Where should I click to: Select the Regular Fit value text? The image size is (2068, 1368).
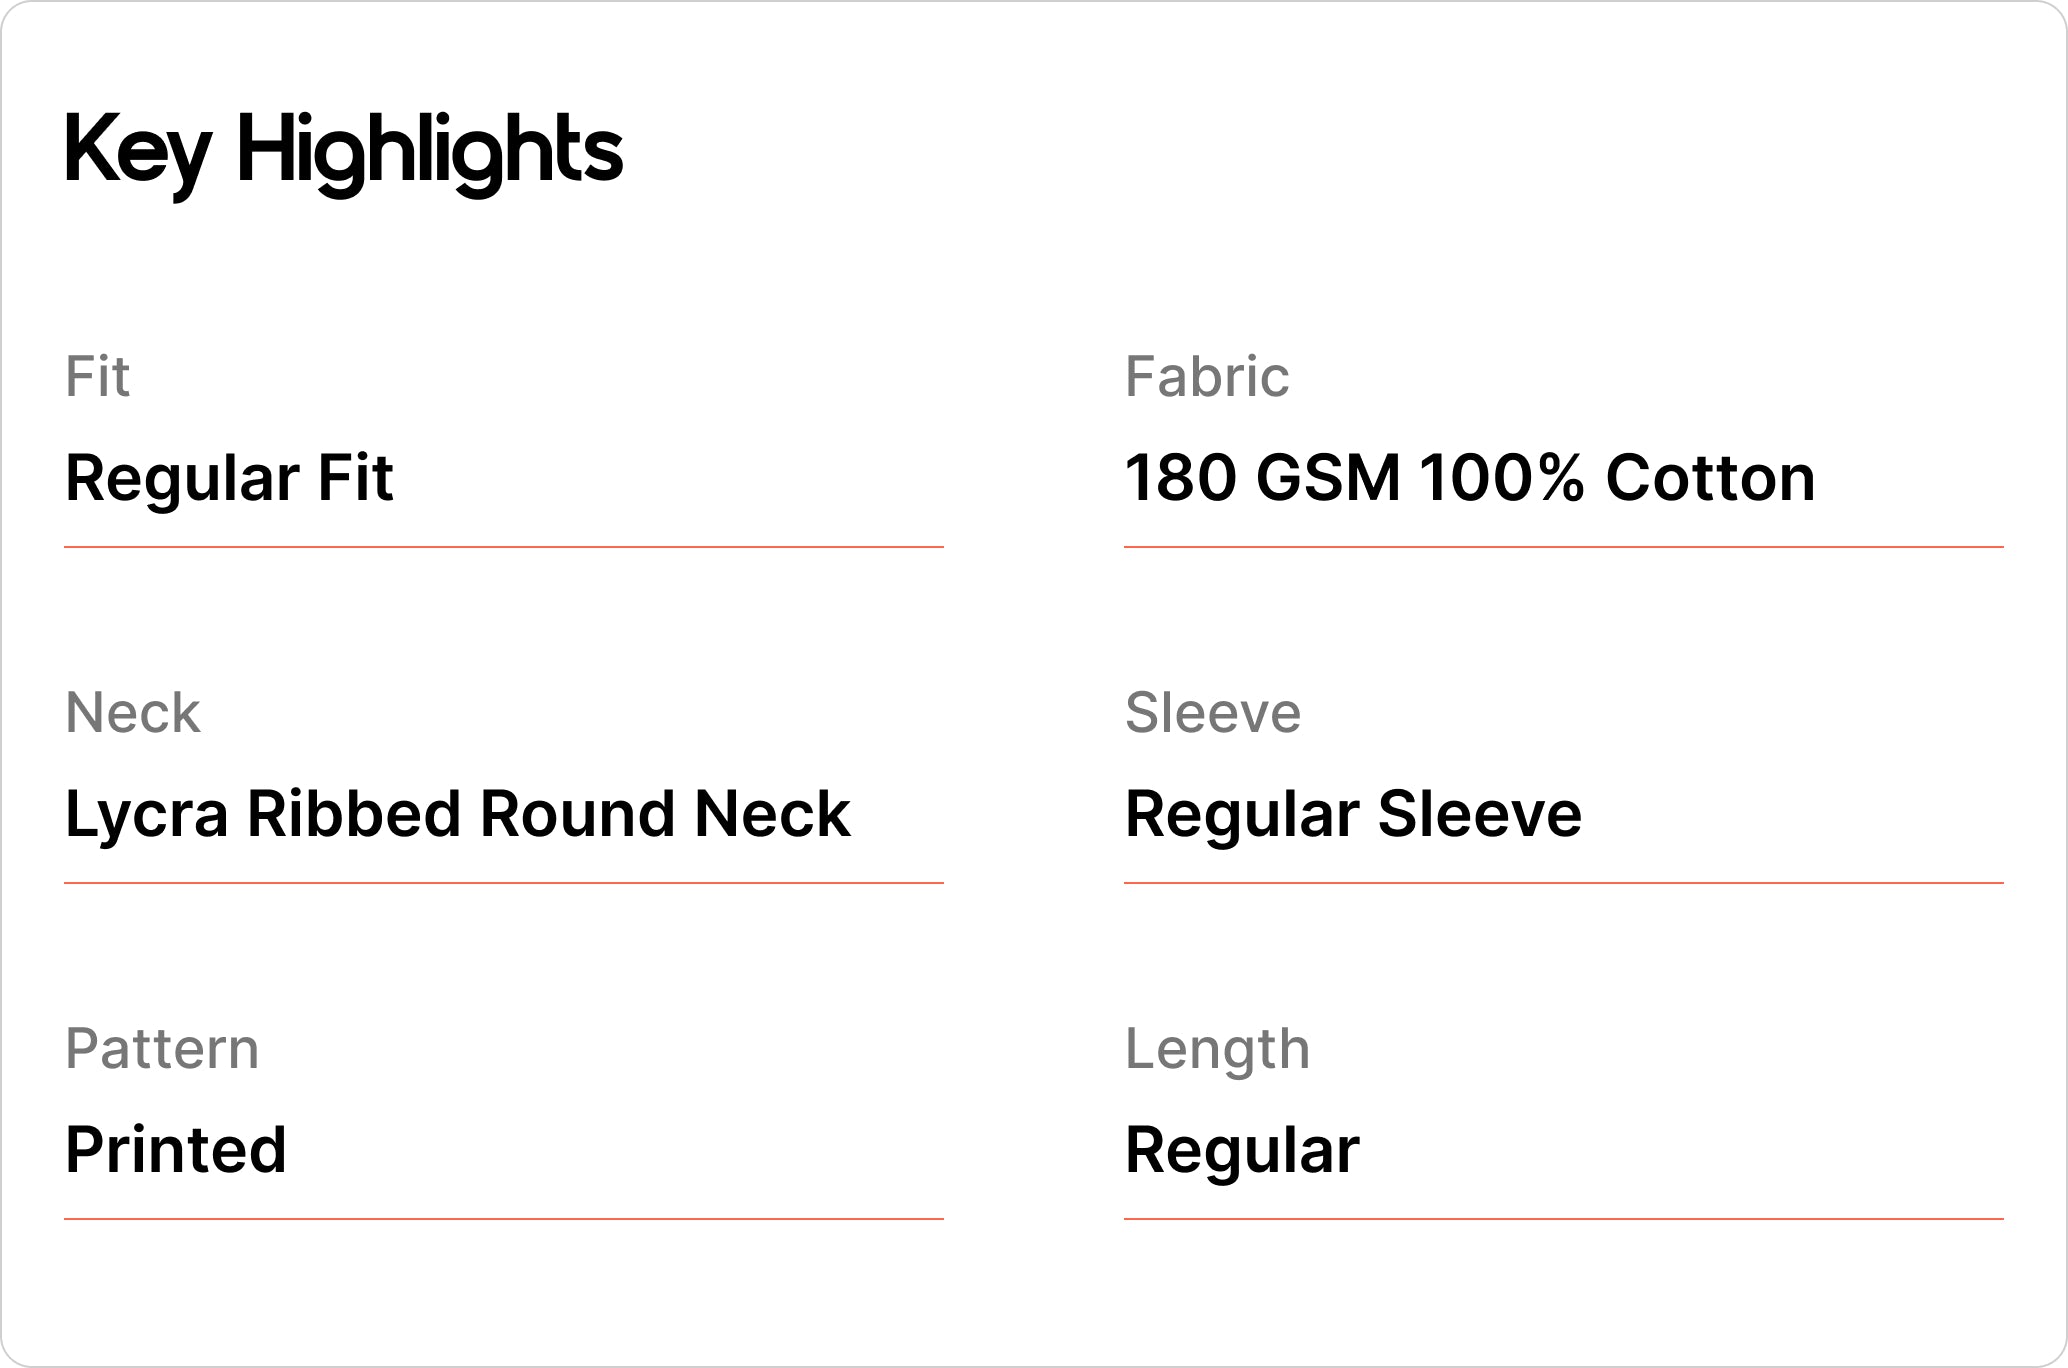pos(229,477)
